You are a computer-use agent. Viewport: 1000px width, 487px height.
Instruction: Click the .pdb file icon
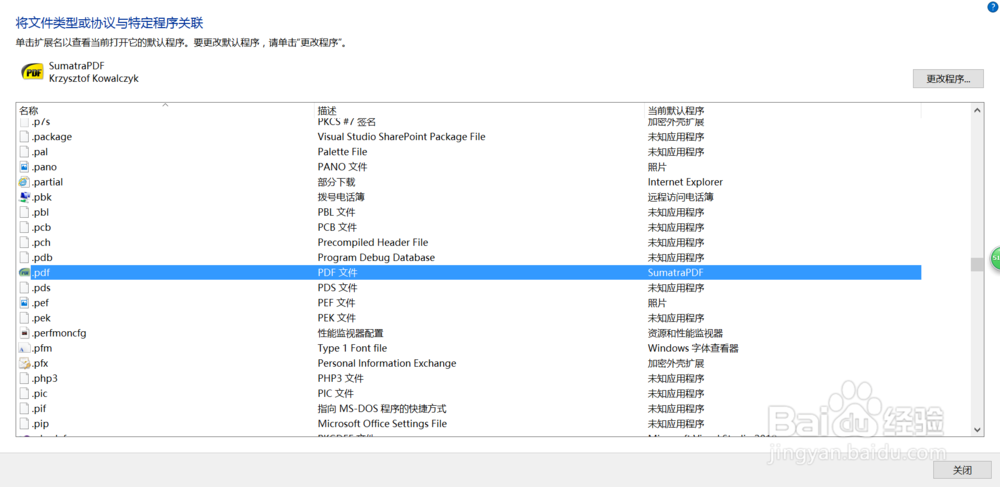(24, 258)
